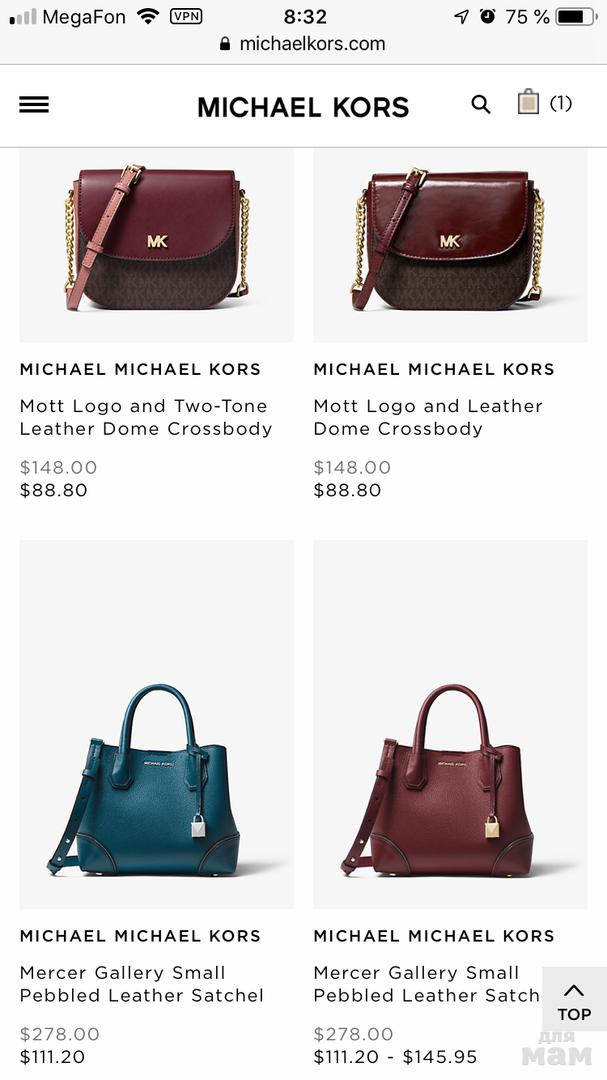Open the glossy Mott Leather Dome bag image
The width and height of the screenshot is (607, 1080).
pos(451,245)
